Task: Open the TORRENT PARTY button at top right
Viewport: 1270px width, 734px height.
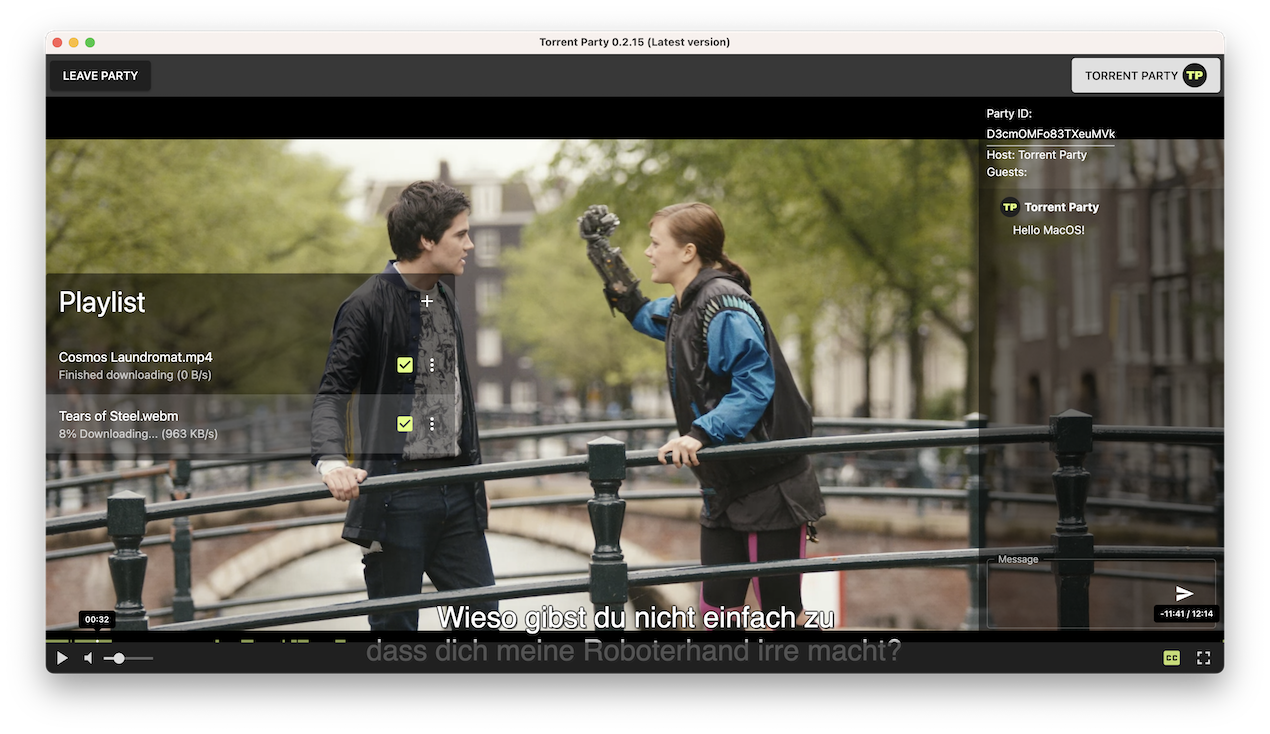Action: (x=1146, y=75)
